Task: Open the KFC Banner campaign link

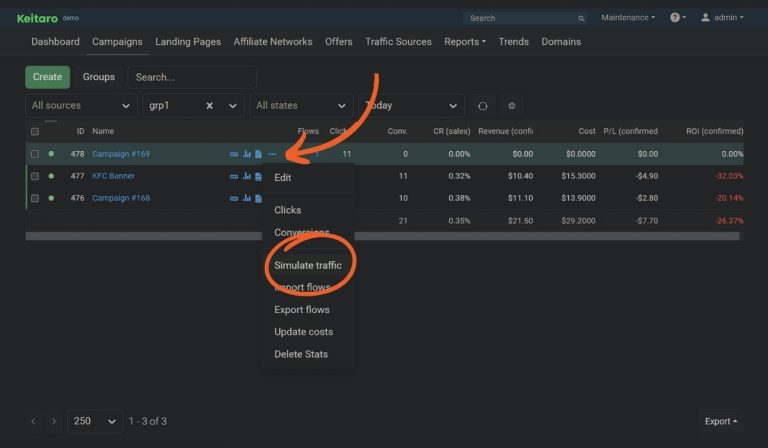Action: pos(113,176)
